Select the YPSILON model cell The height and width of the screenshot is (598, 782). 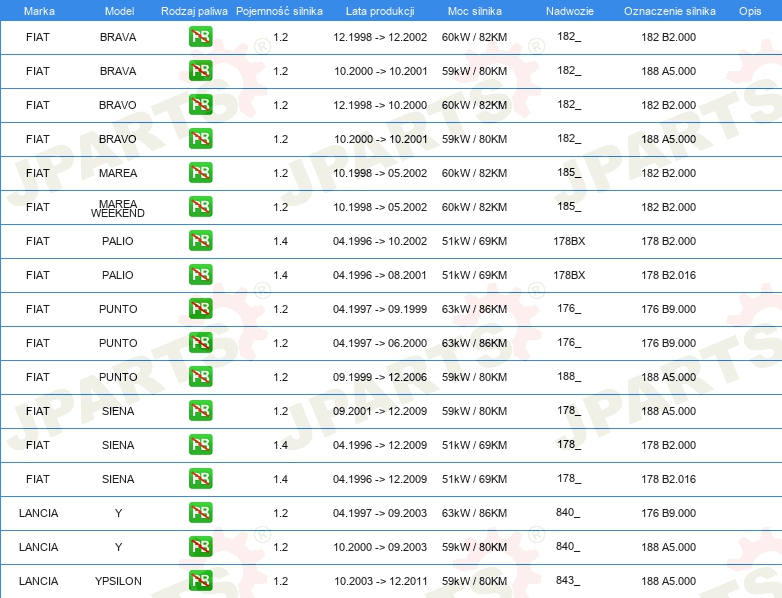[x=118, y=581]
